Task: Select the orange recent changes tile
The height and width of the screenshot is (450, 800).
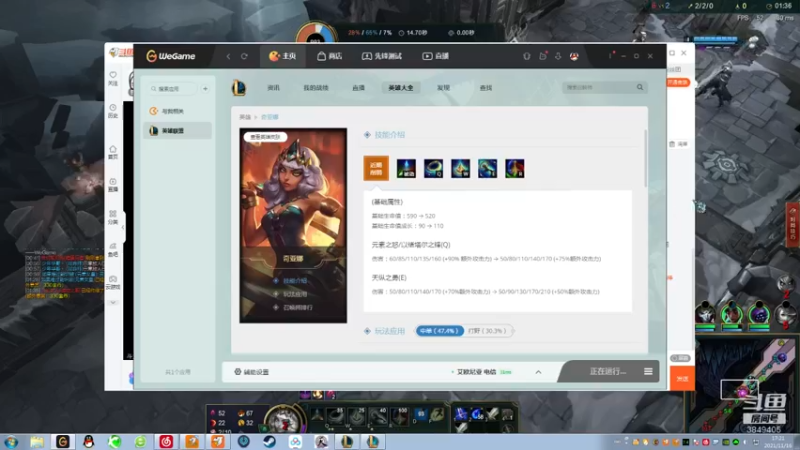Action: pos(376,168)
